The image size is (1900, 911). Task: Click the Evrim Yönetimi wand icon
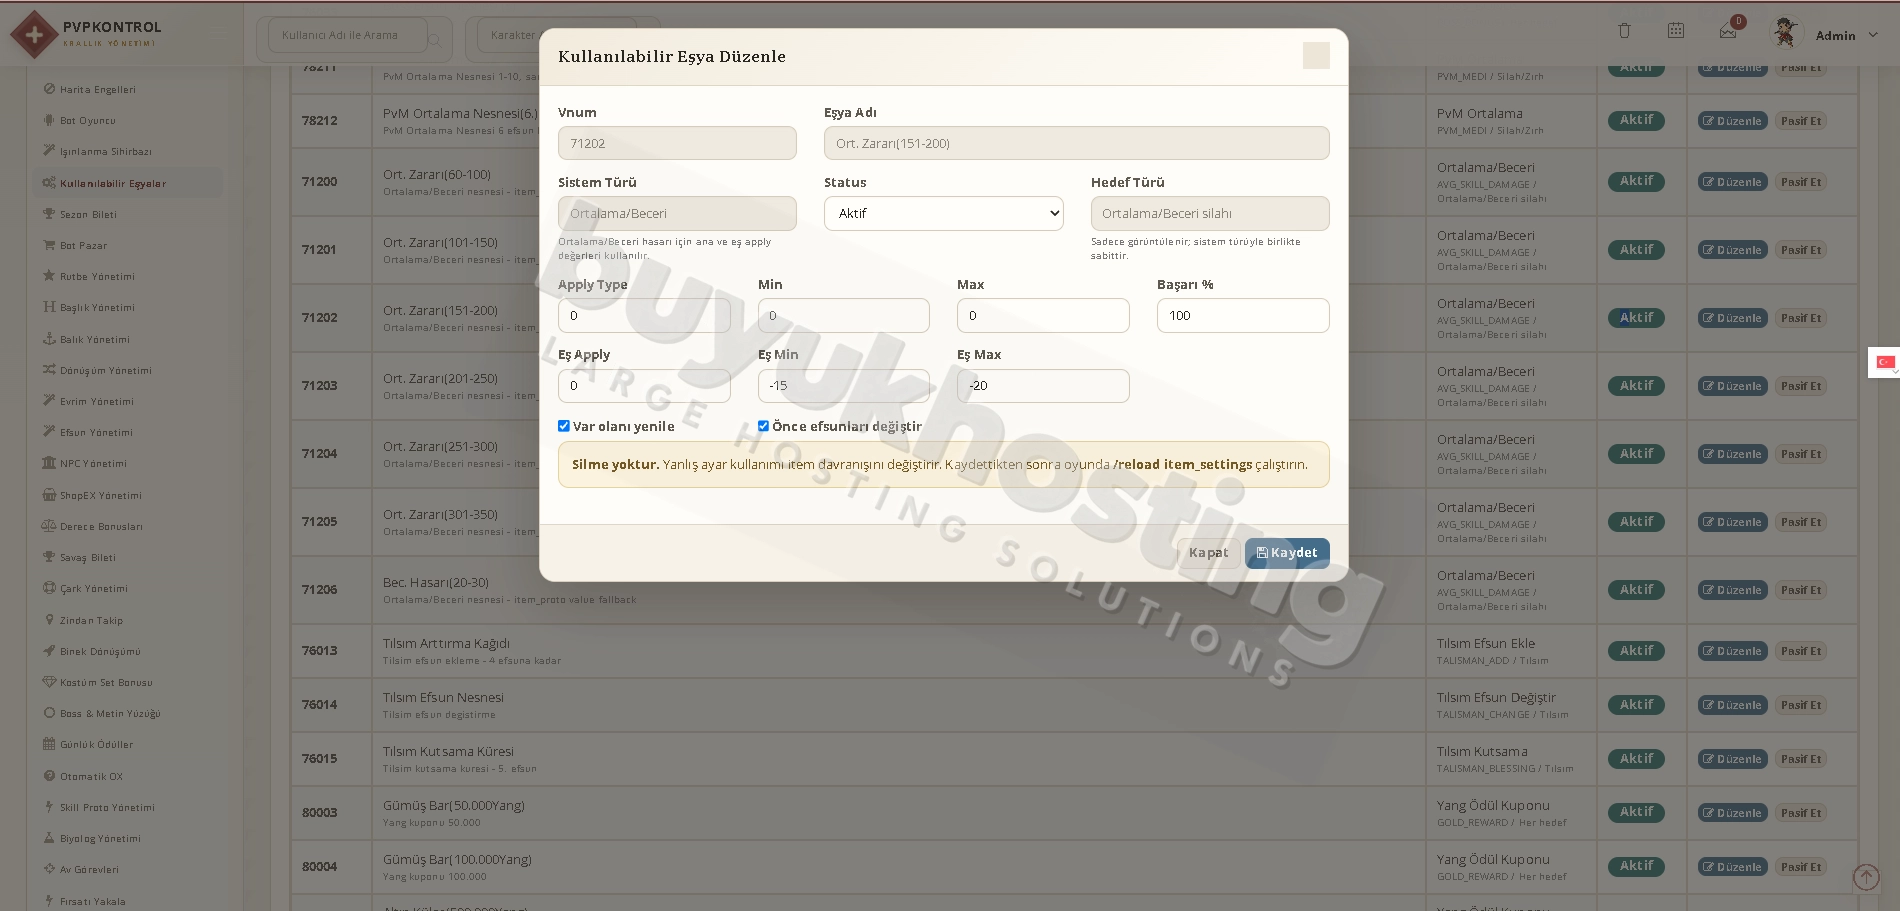point(49,401)
